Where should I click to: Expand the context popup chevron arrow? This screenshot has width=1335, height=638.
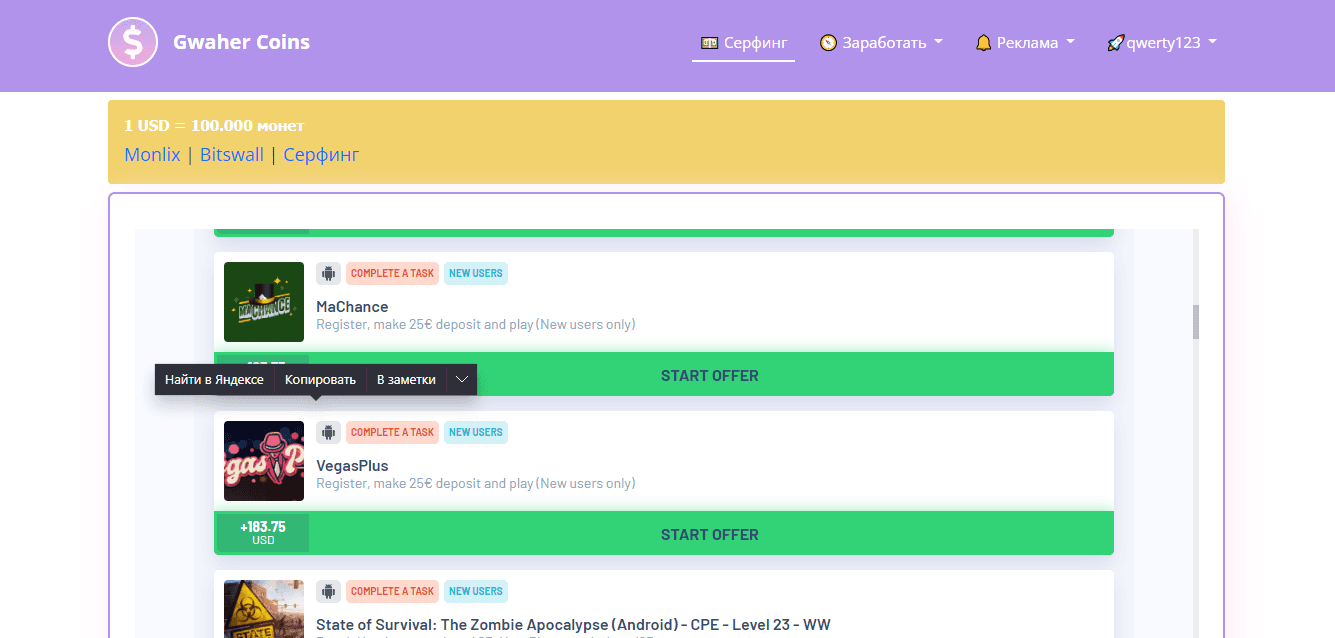[461, 380]
